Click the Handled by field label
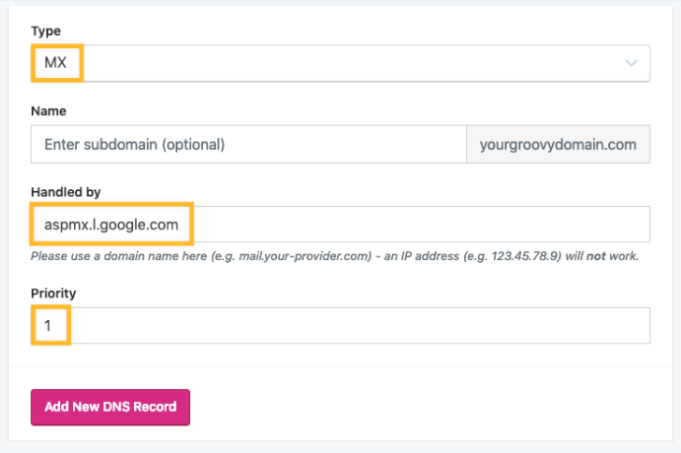The width and height of the screenshot is (681, 453). click(66, 192)
